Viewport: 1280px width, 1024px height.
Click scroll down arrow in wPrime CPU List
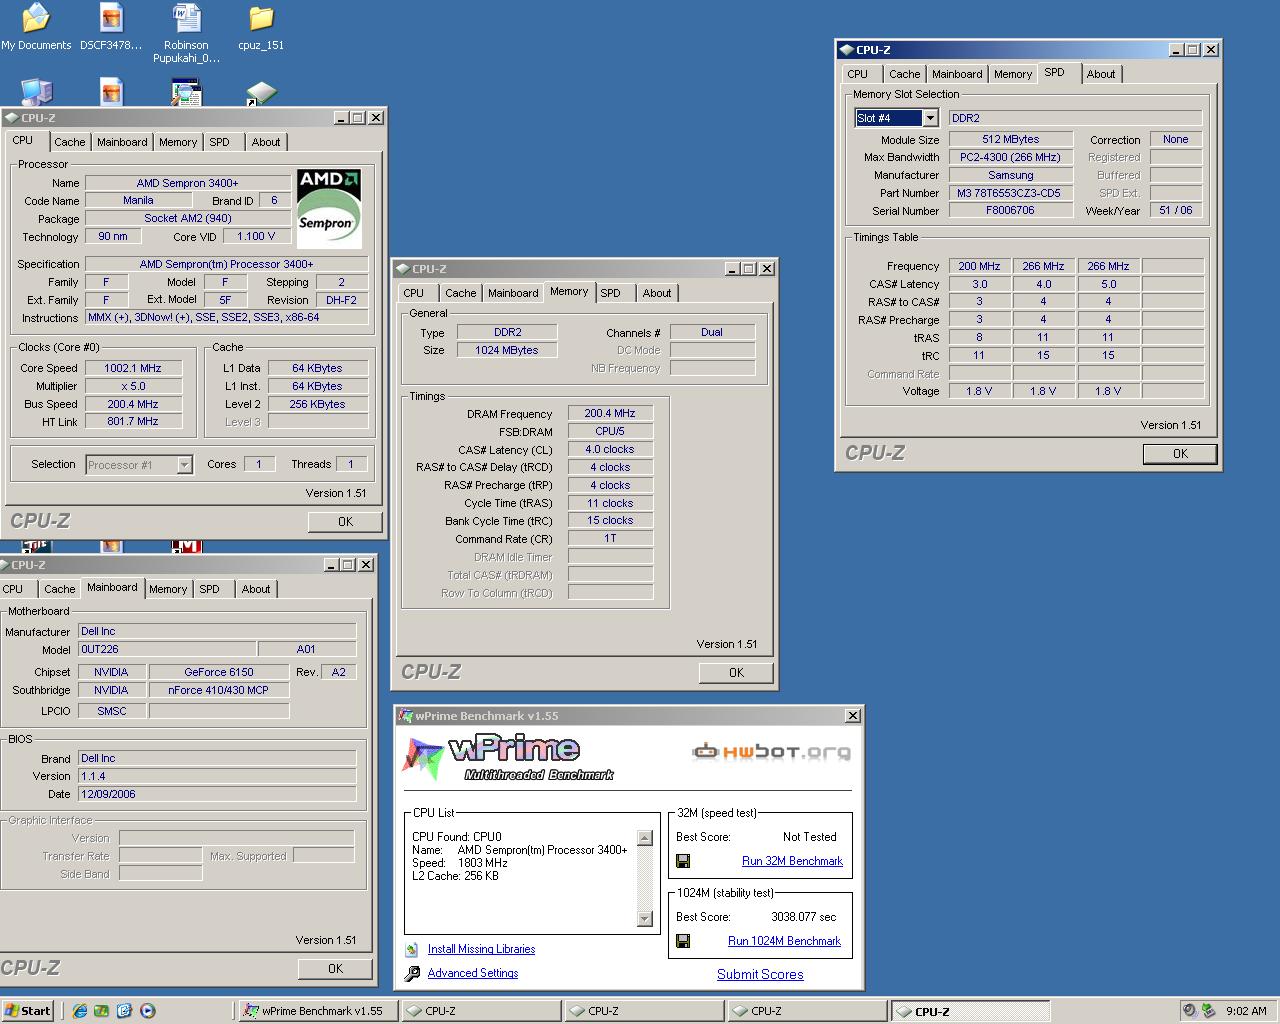645,919
